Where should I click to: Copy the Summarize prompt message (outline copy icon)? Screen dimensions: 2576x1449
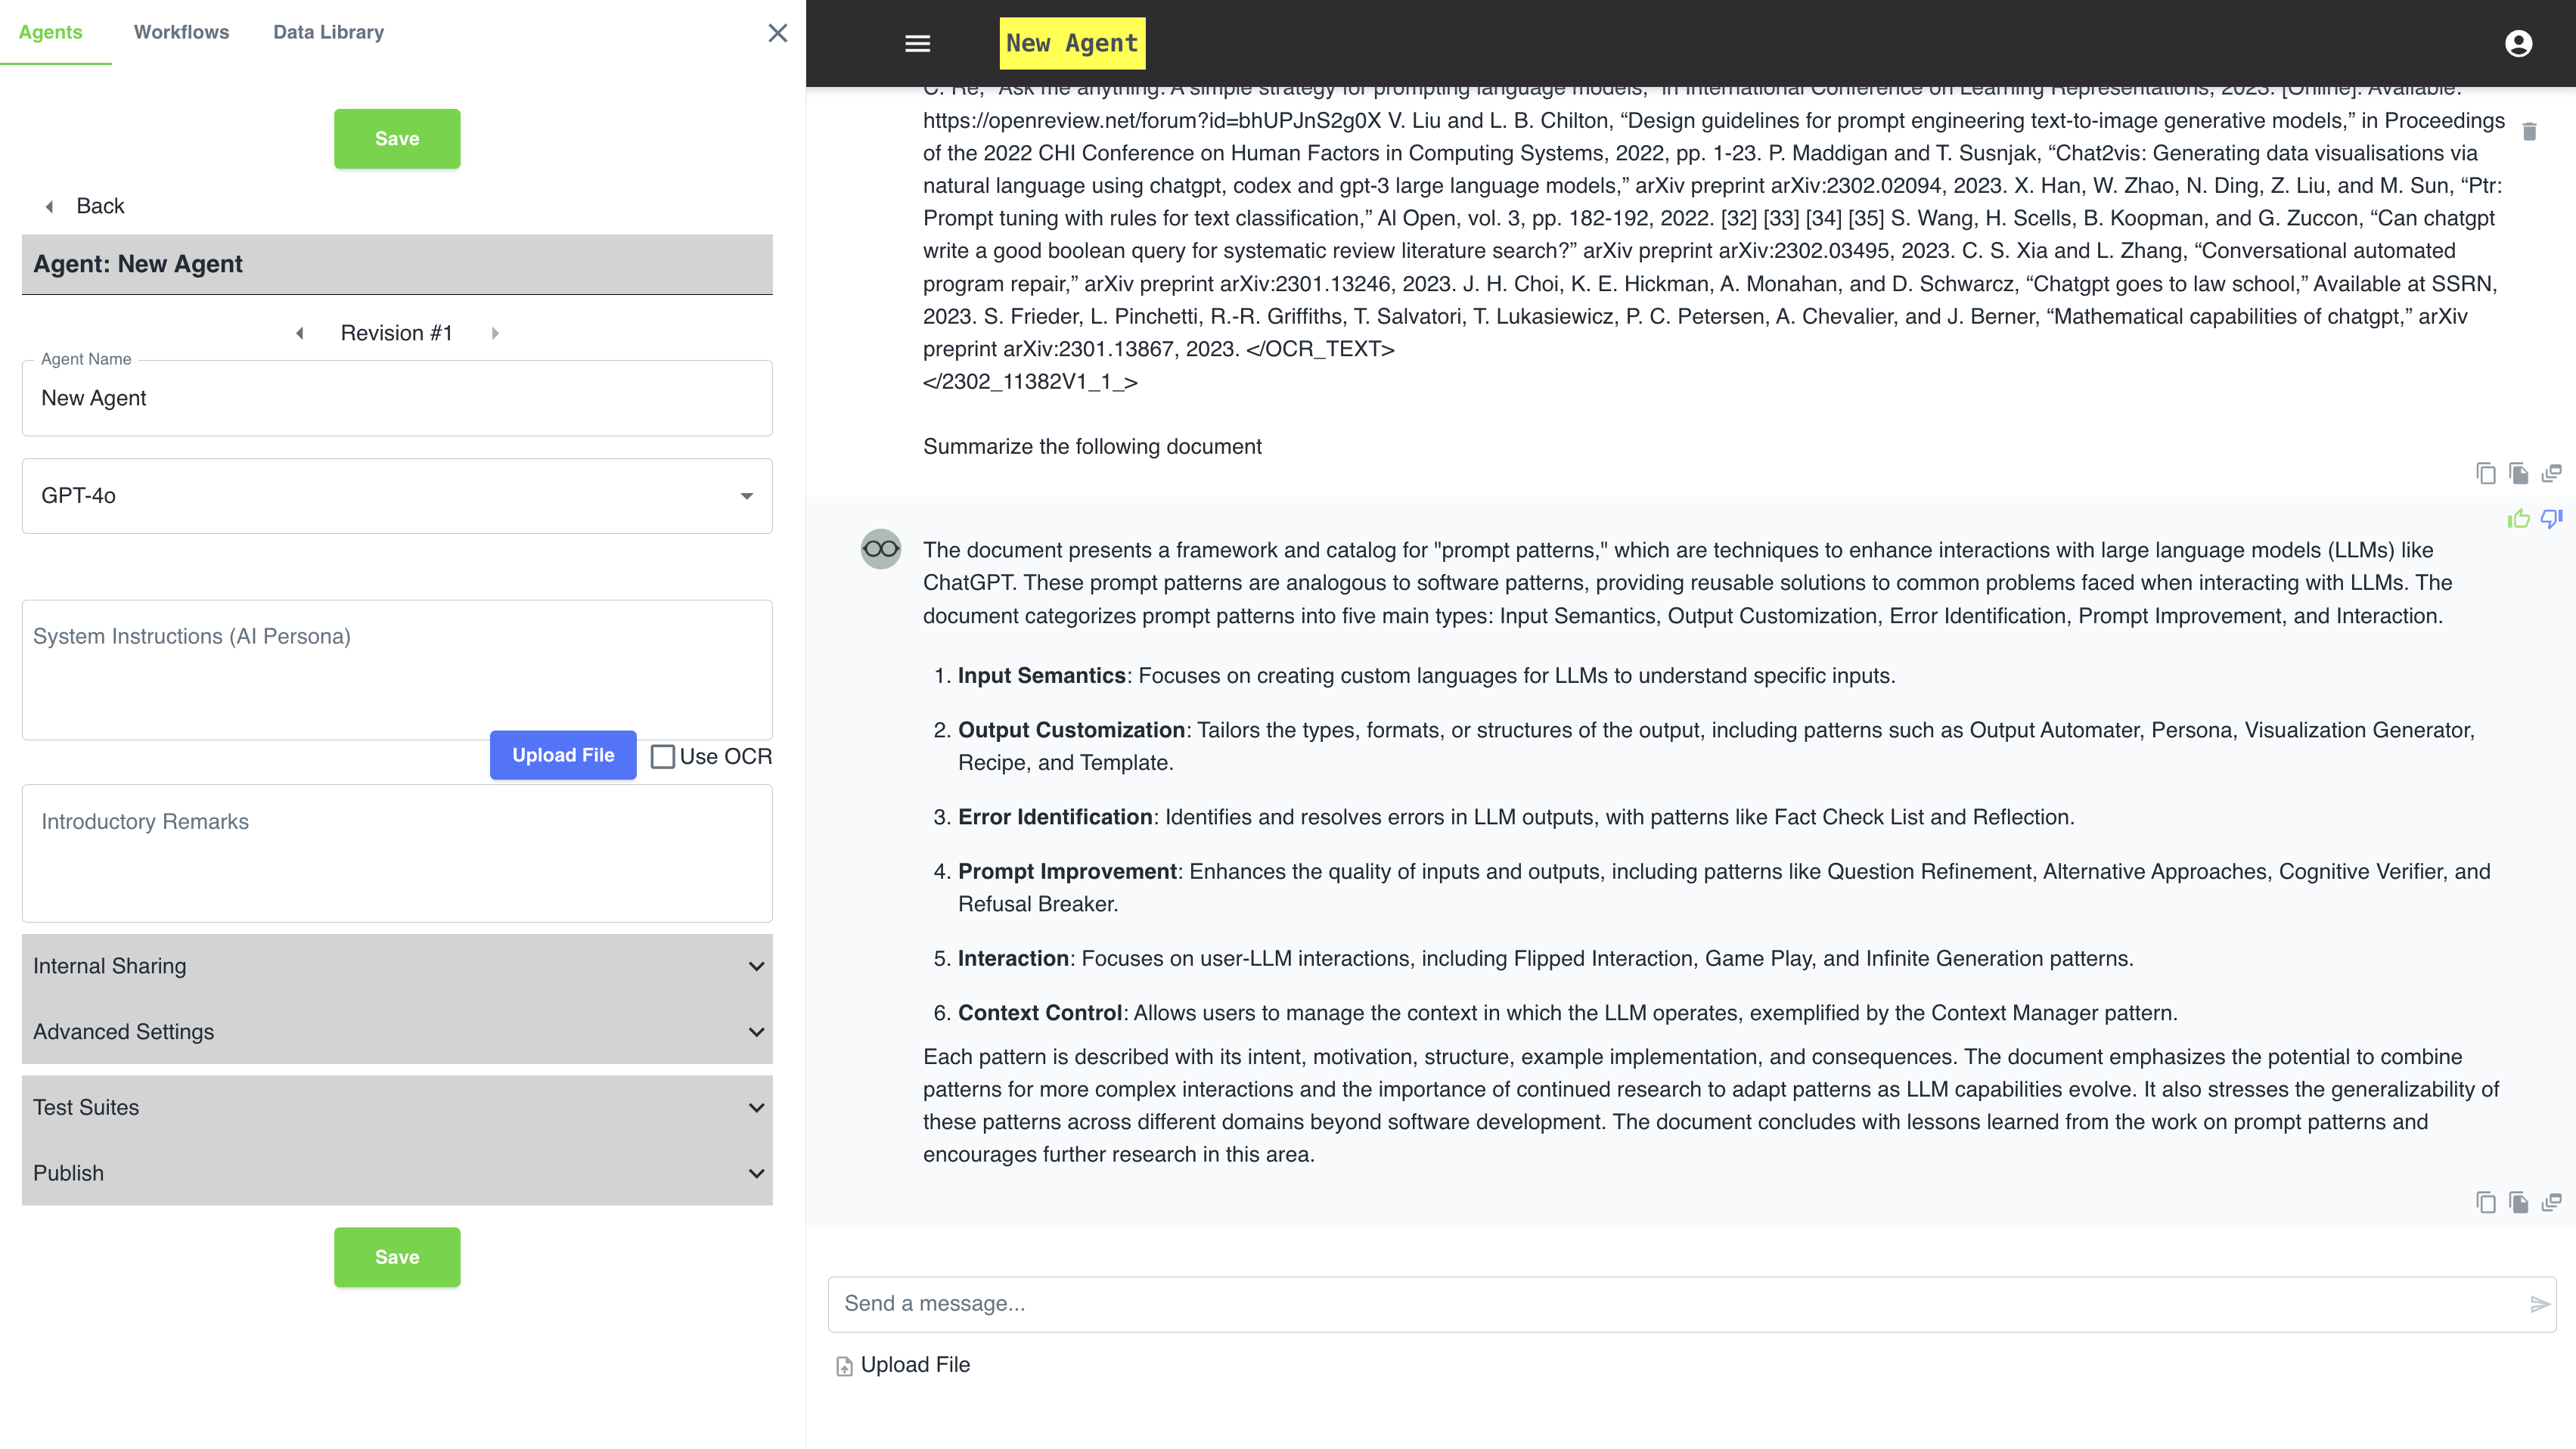[x=2485, y=473]
